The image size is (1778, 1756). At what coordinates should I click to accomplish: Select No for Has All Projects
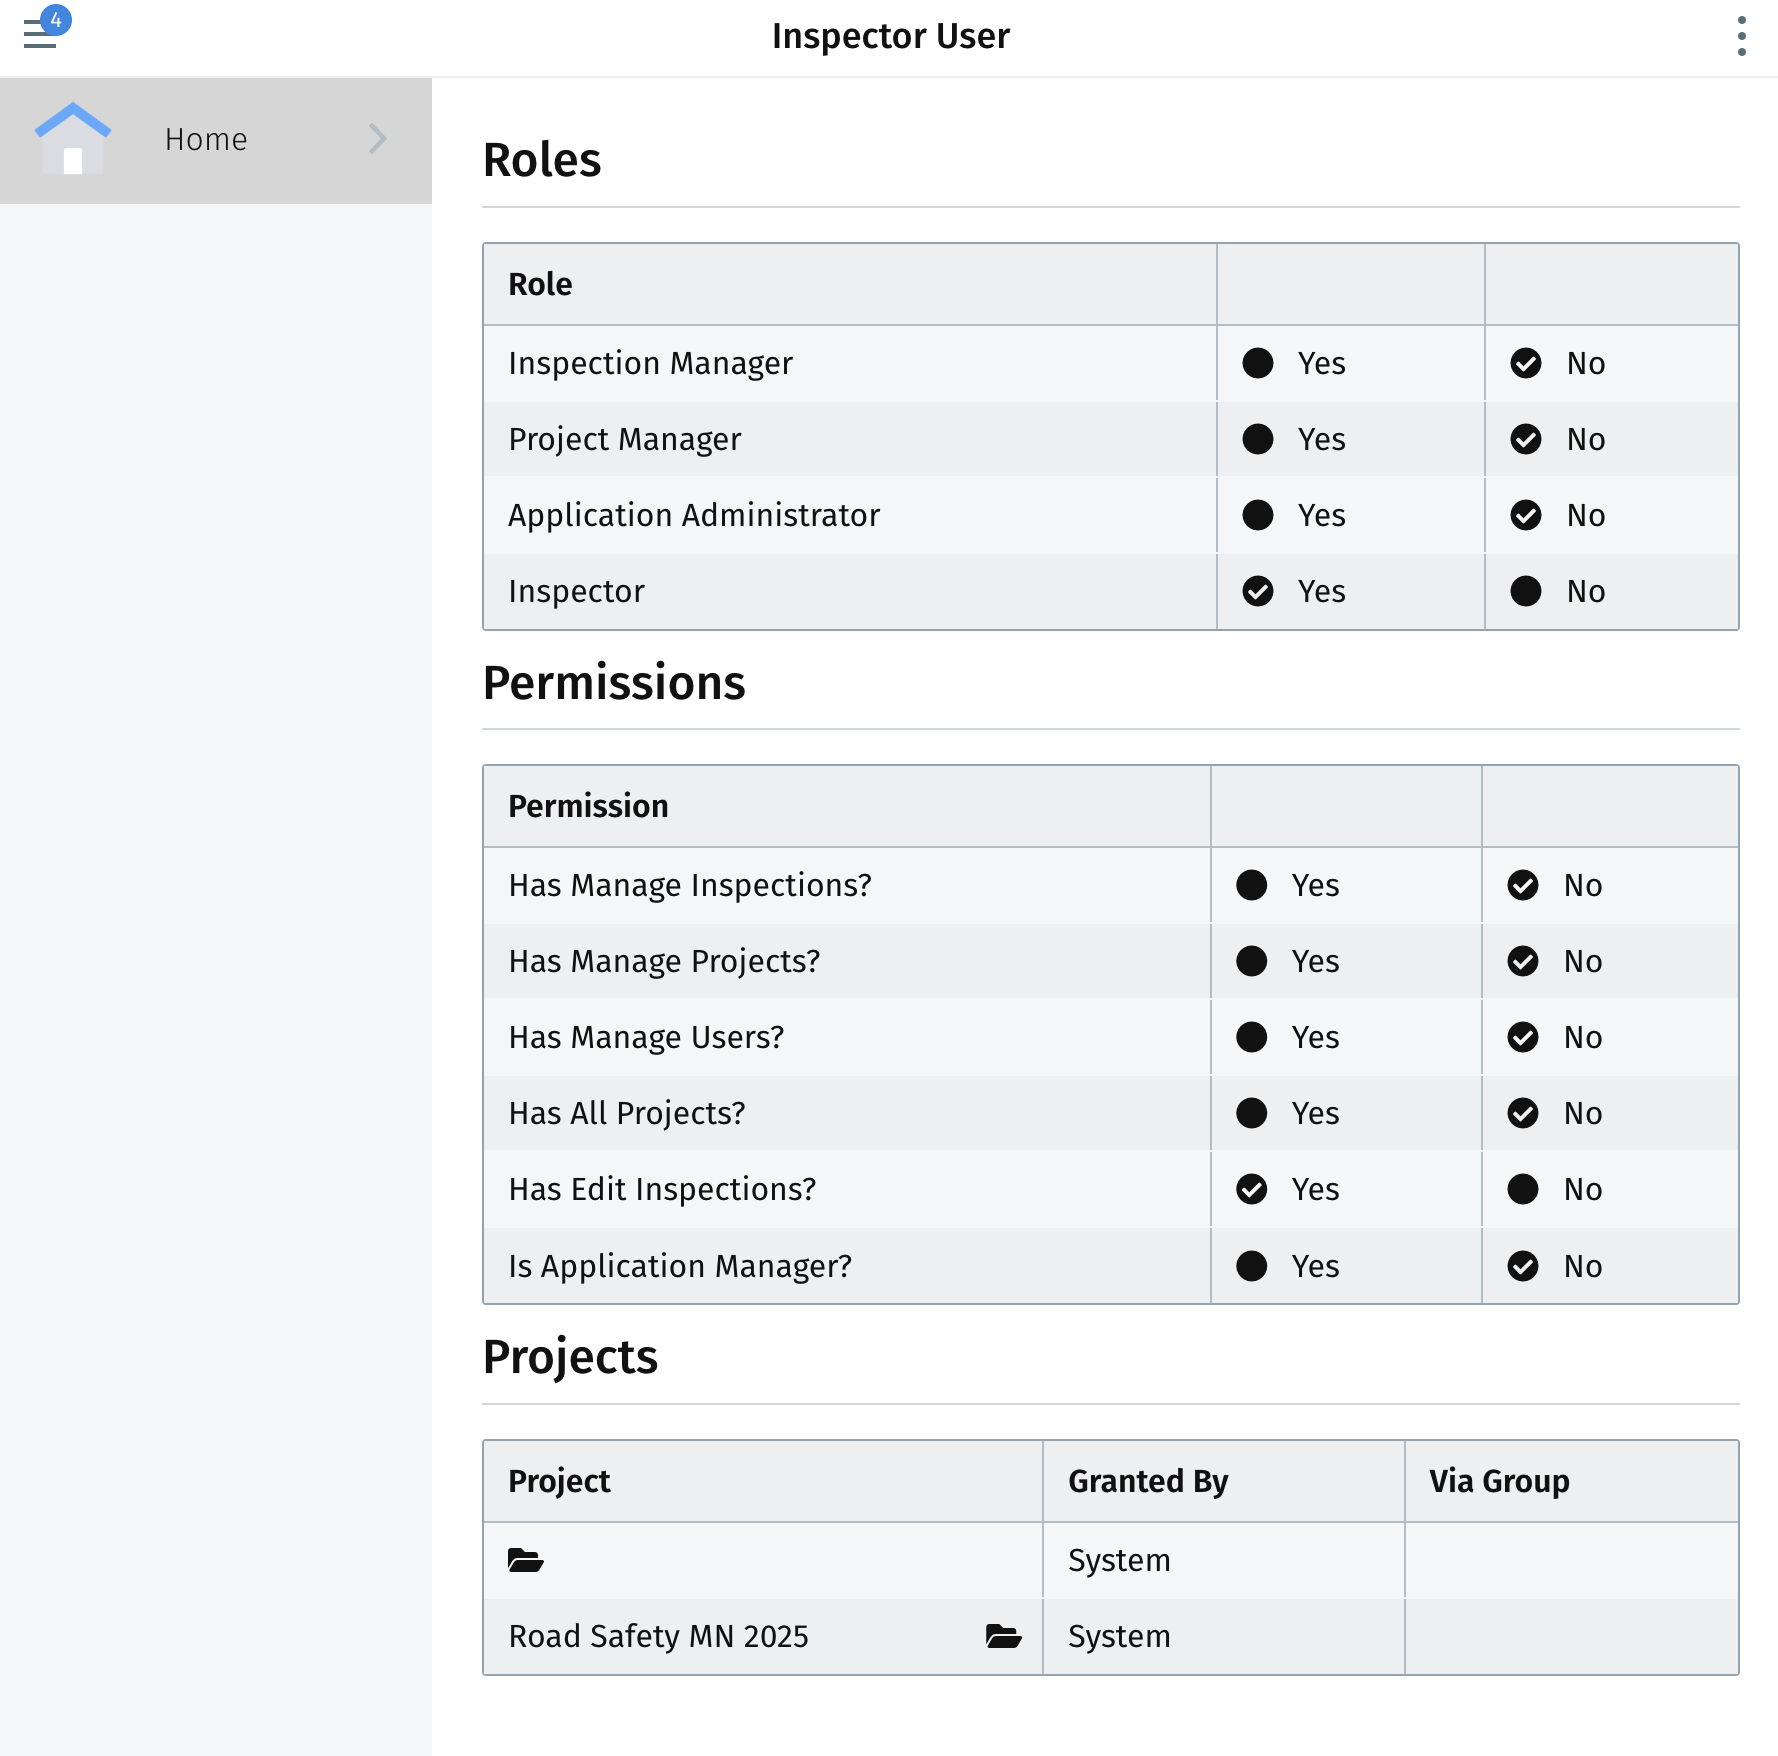[x=1523, y=1113]
